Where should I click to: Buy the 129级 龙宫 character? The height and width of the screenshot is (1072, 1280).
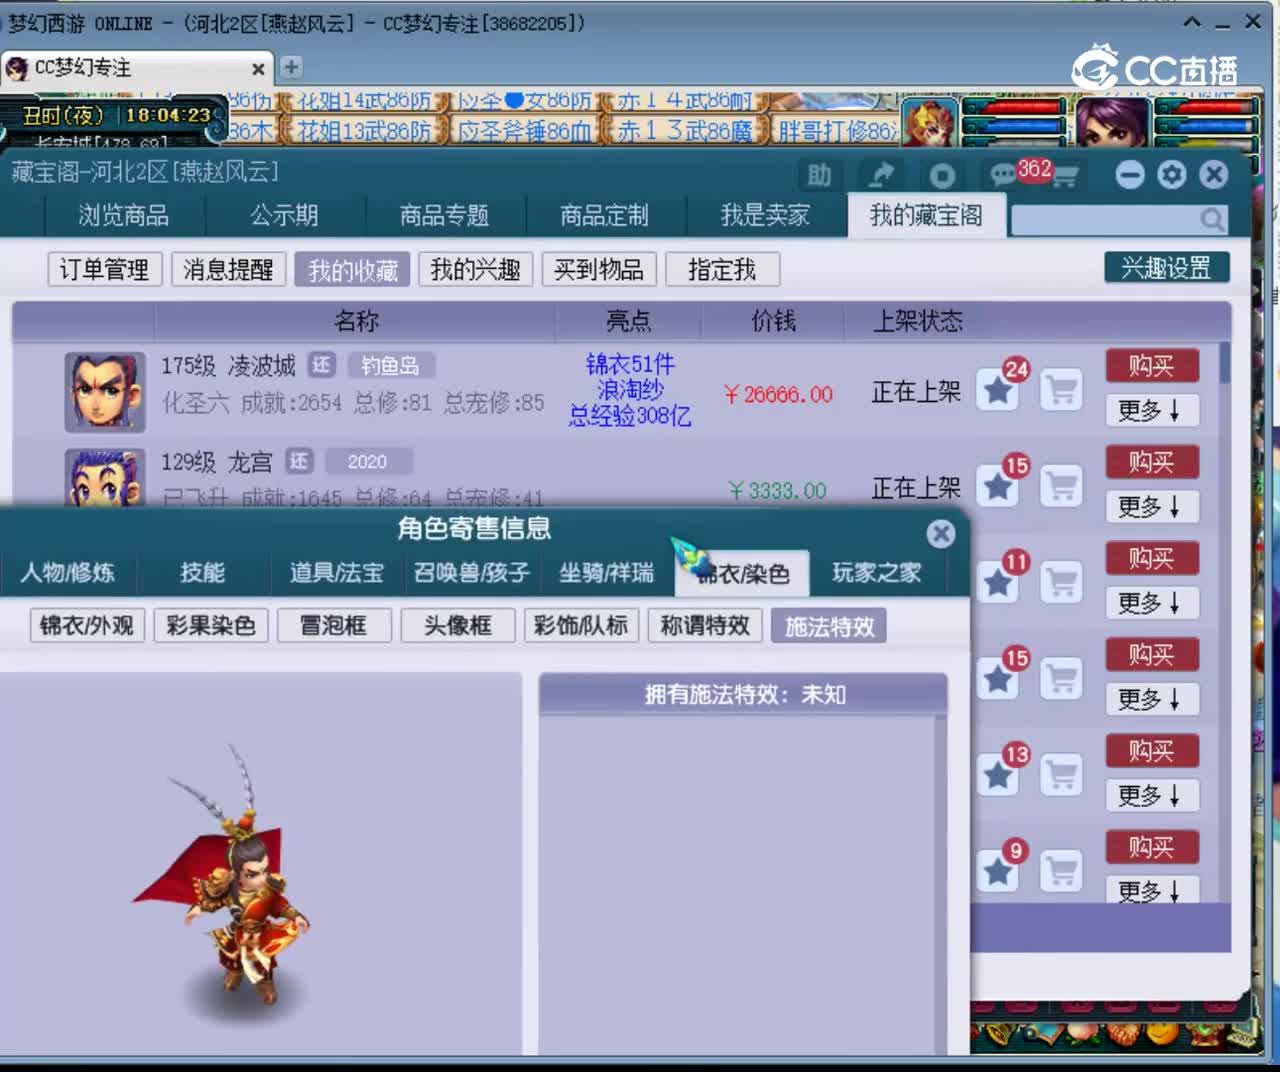[1151, 462]
